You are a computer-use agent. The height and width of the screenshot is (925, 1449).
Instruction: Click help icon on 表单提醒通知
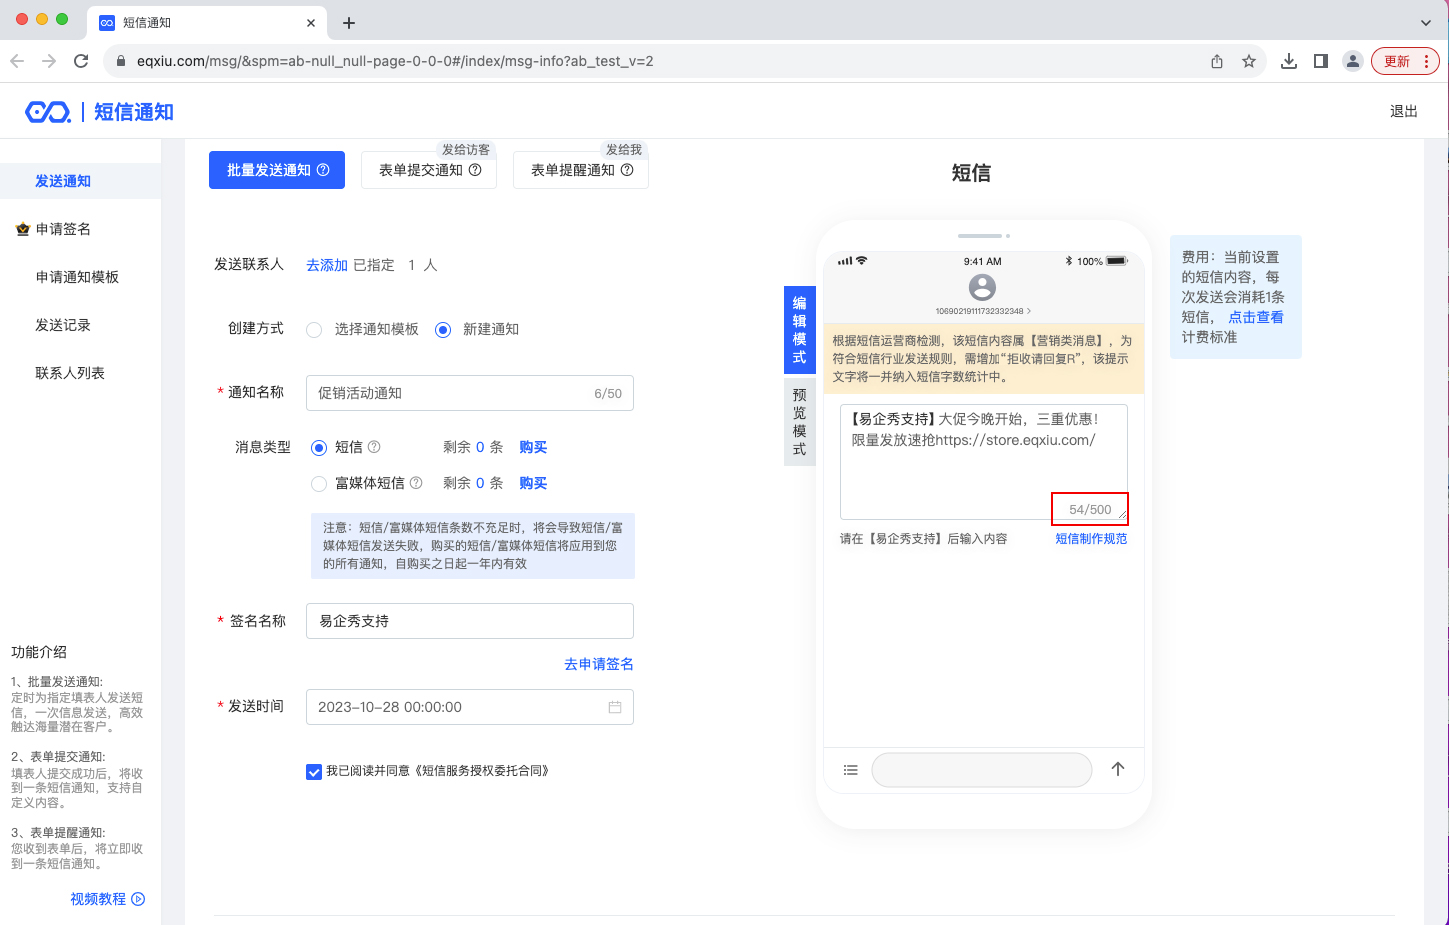click(x=627, y=170)
